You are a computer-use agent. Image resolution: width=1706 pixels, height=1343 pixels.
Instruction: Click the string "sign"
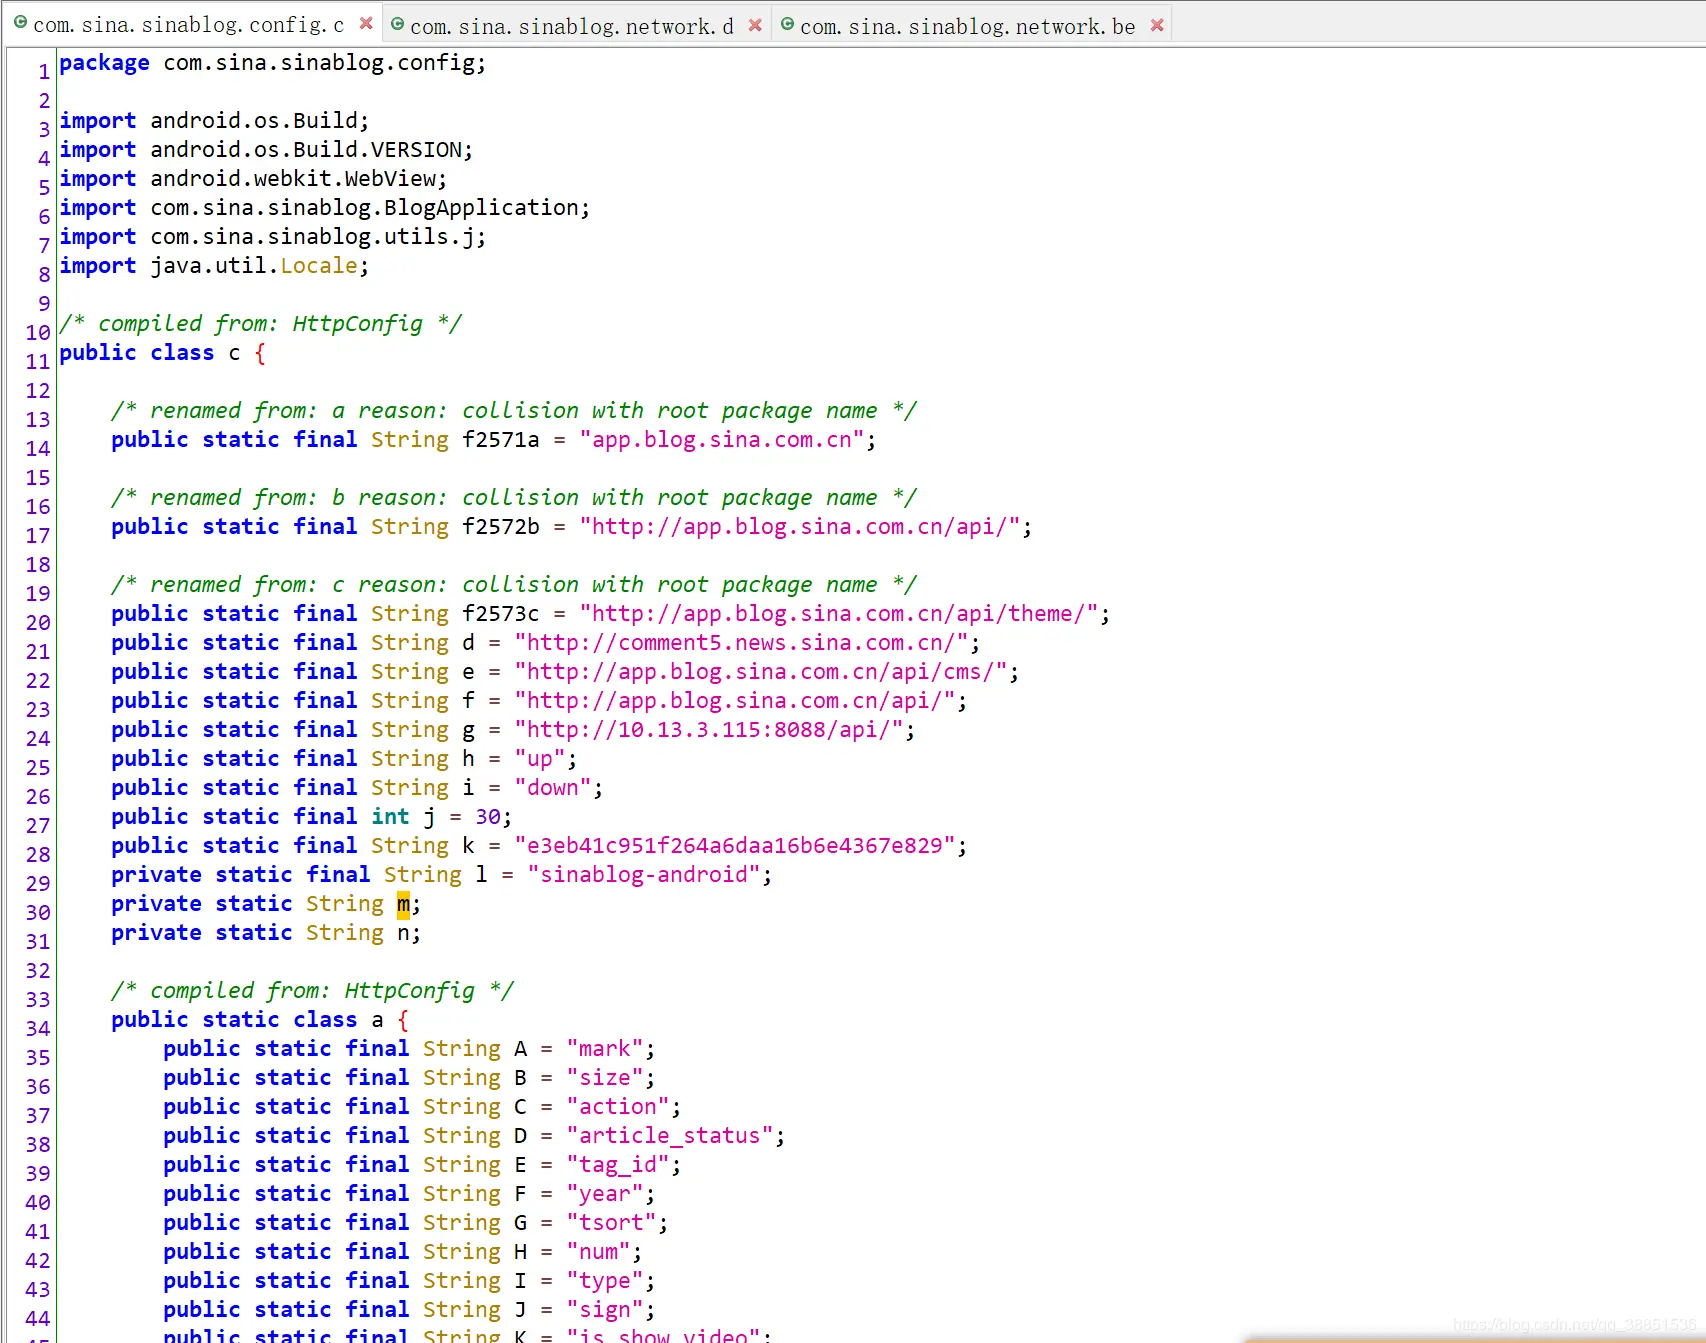pyautogui.click(x=605, y=1310)
